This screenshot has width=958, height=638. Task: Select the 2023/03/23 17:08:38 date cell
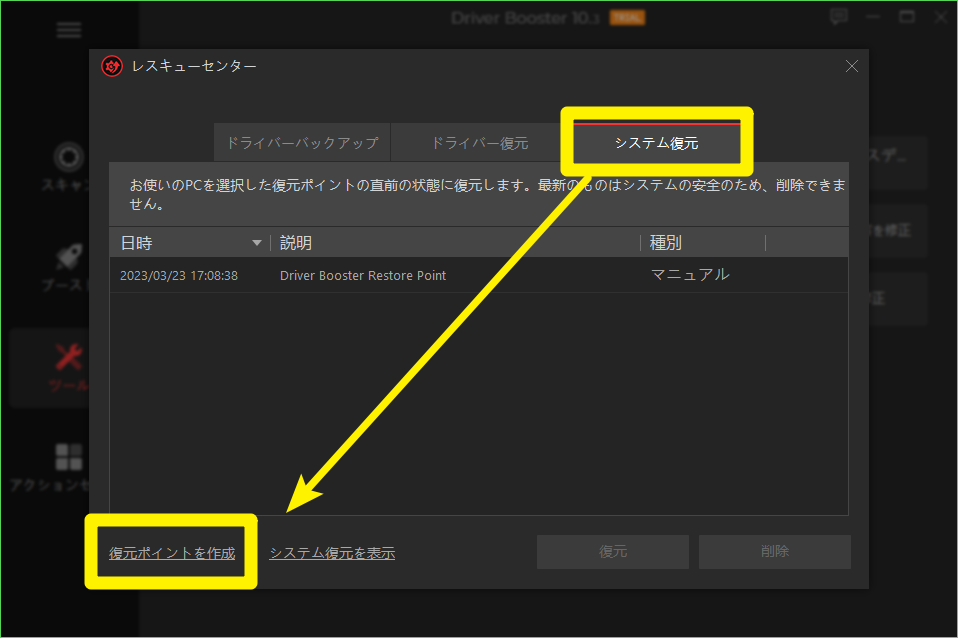click(x=179, y=276)
